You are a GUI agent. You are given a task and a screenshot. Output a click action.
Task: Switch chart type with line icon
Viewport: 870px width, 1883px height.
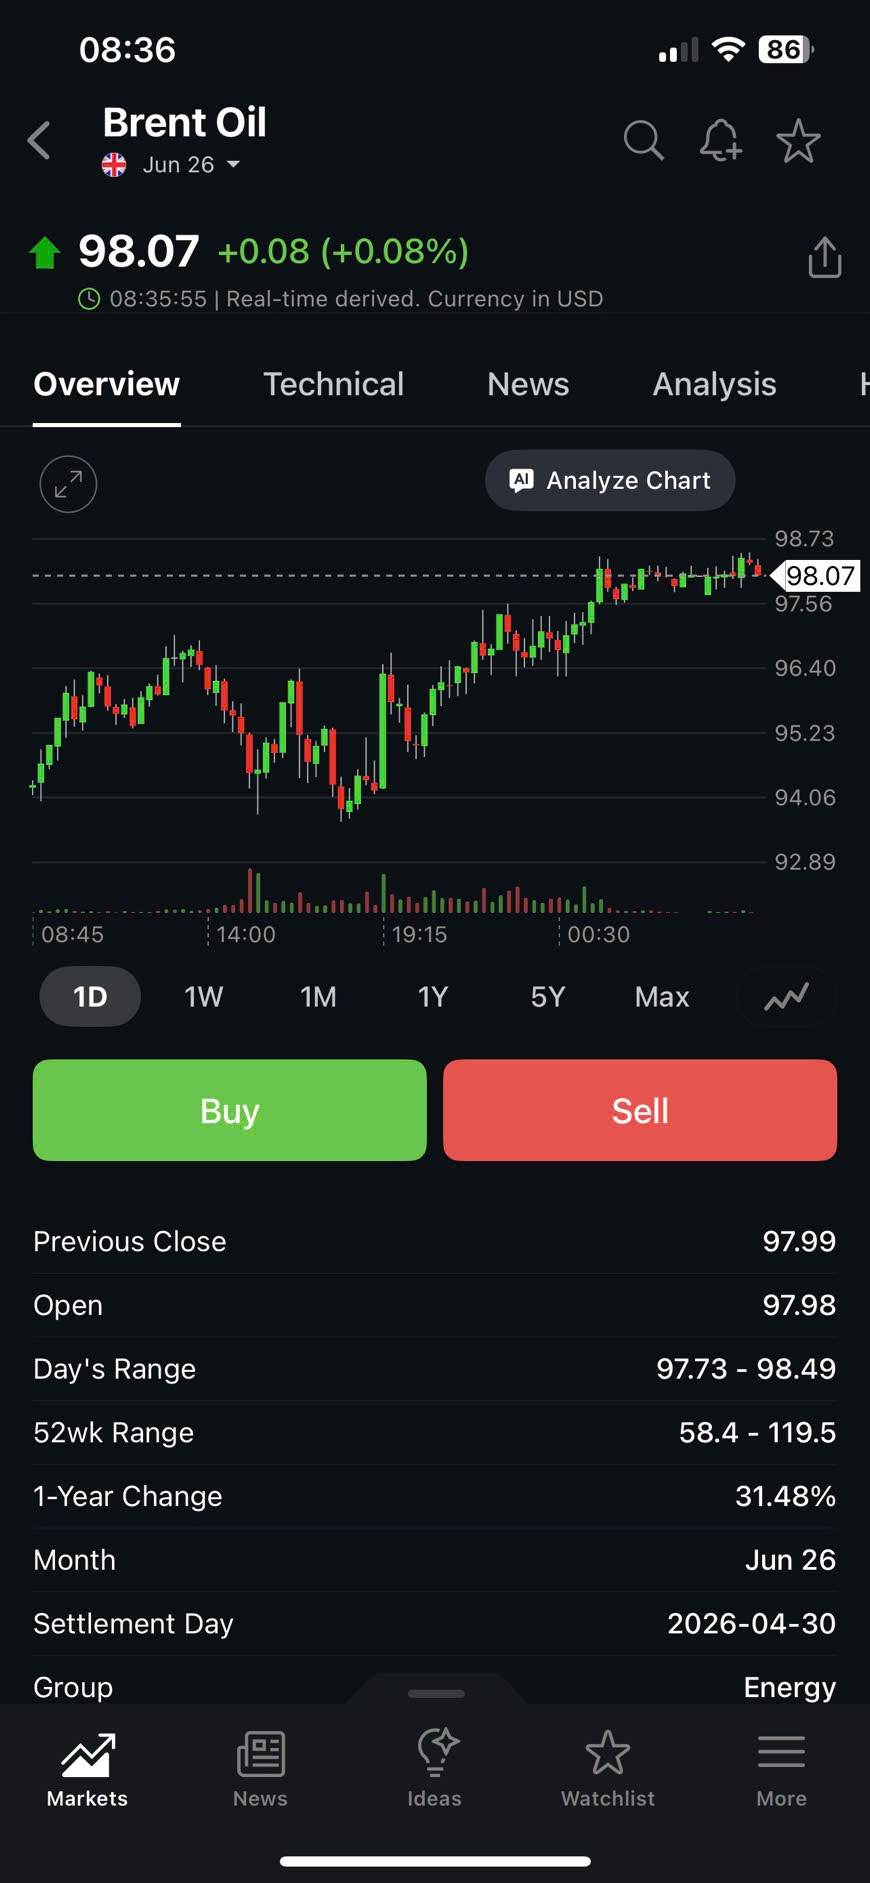(786, 997)
